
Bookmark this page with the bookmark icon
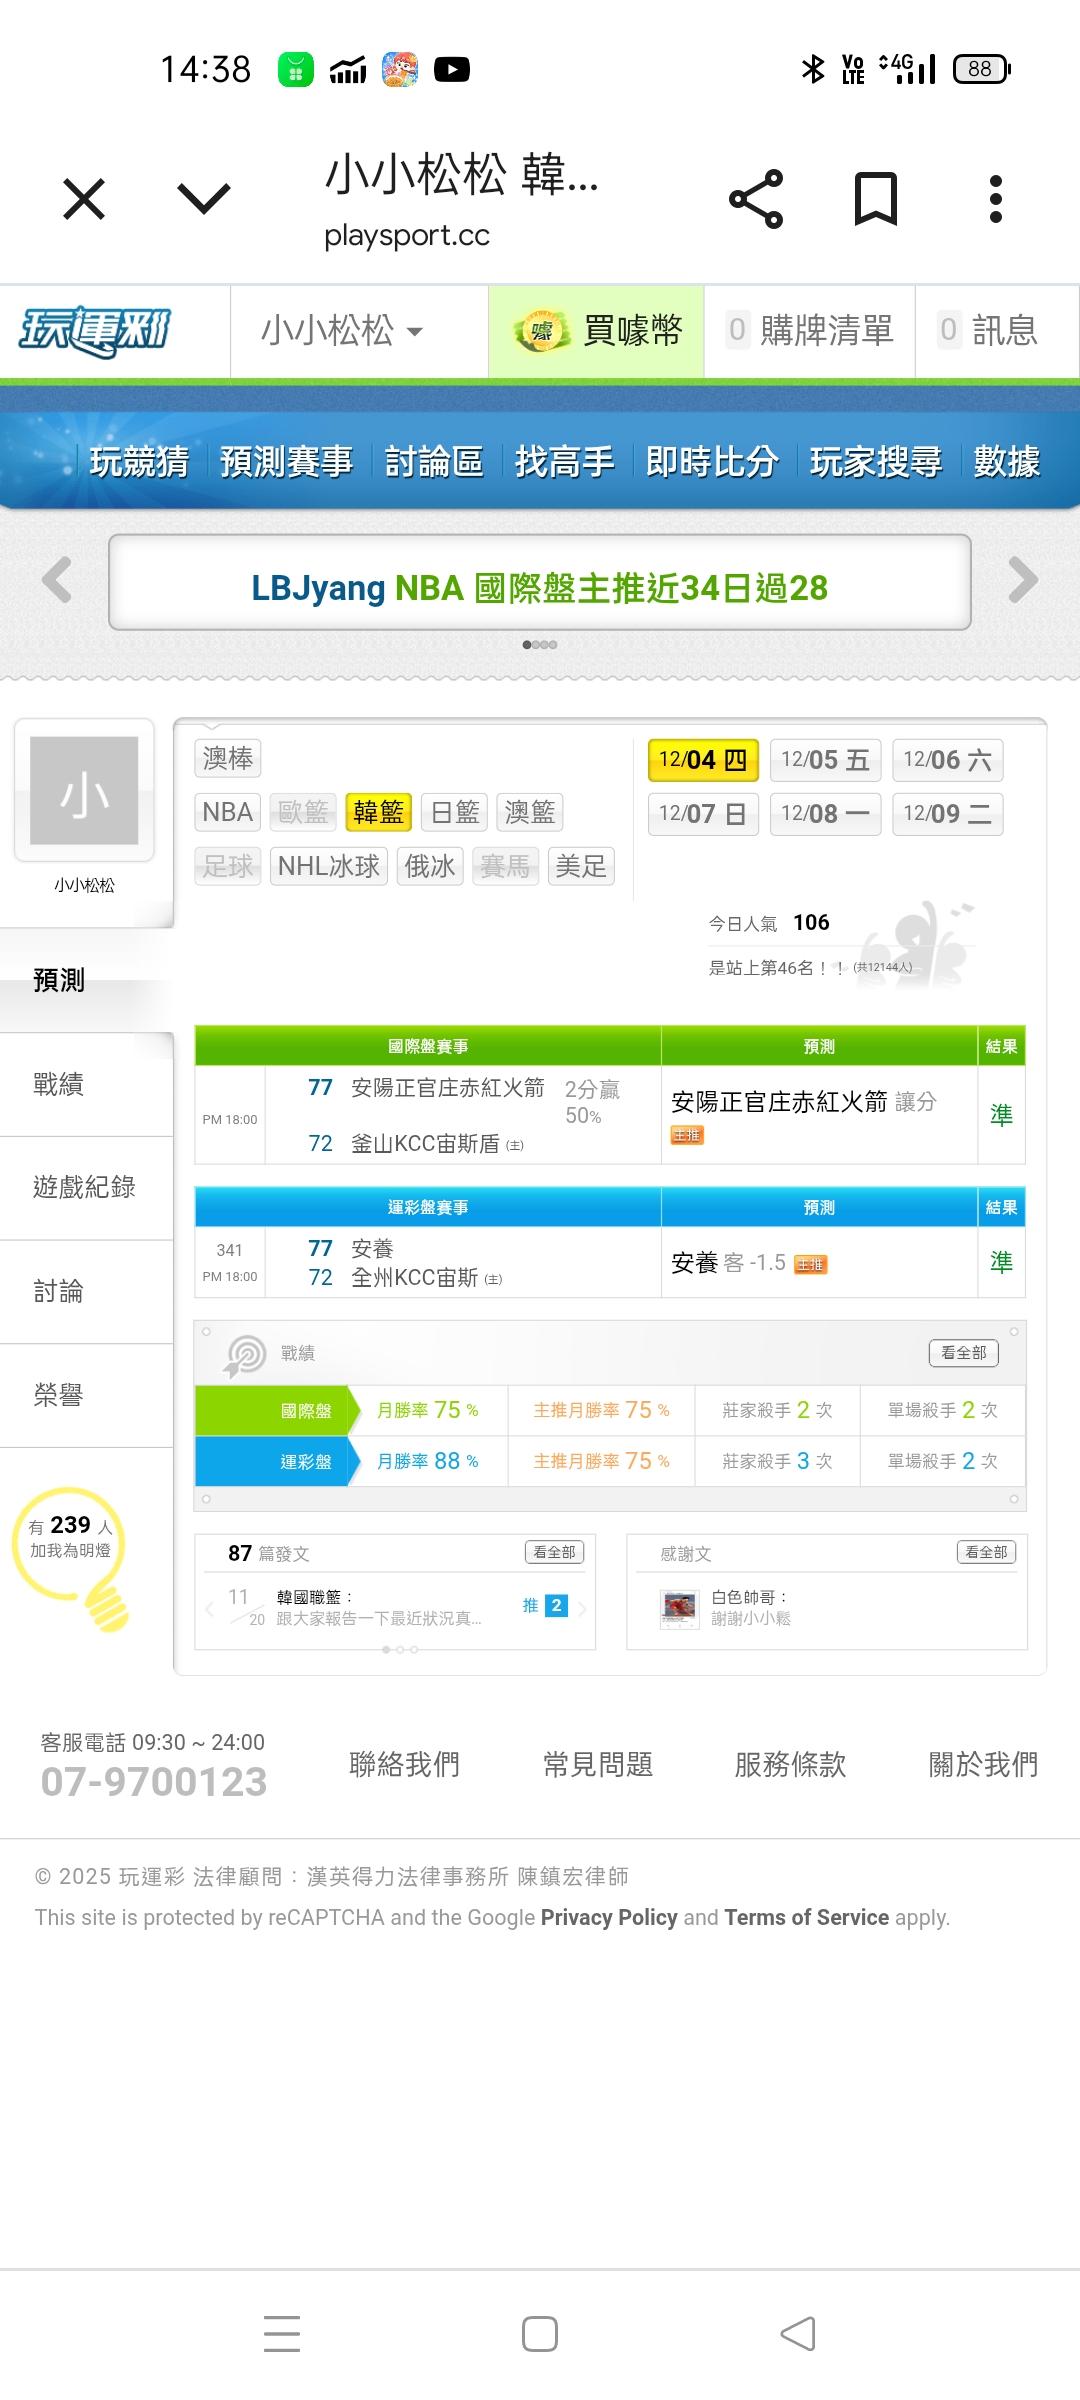875,199
